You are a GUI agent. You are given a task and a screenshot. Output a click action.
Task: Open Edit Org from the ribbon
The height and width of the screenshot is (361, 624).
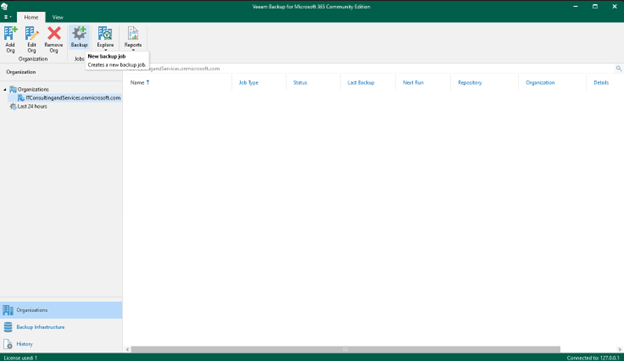[x=31, y=39]
